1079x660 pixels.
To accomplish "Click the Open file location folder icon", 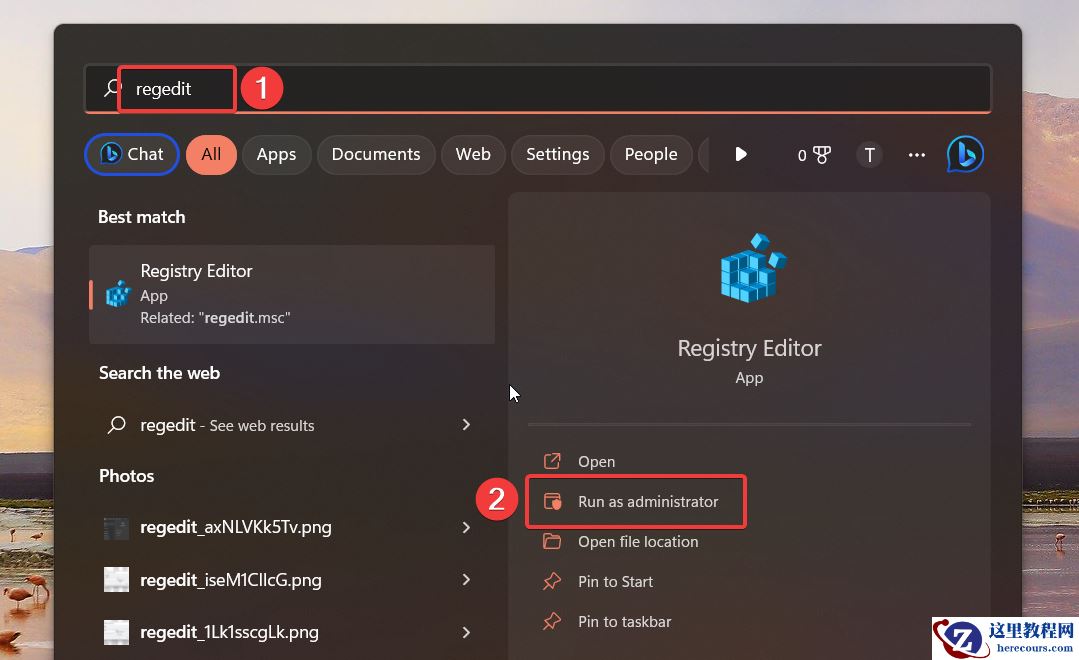I will (x=552, y=541).
